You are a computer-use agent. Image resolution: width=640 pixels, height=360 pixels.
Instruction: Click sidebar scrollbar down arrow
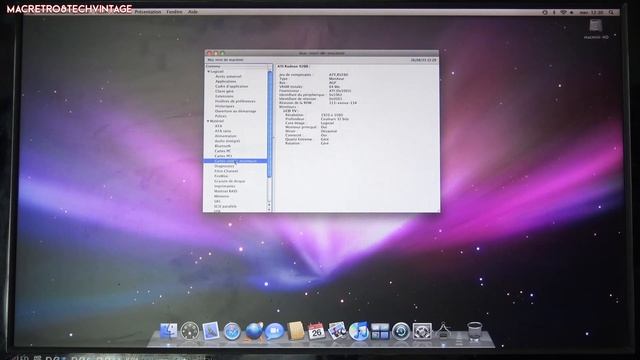coord(269,209)
